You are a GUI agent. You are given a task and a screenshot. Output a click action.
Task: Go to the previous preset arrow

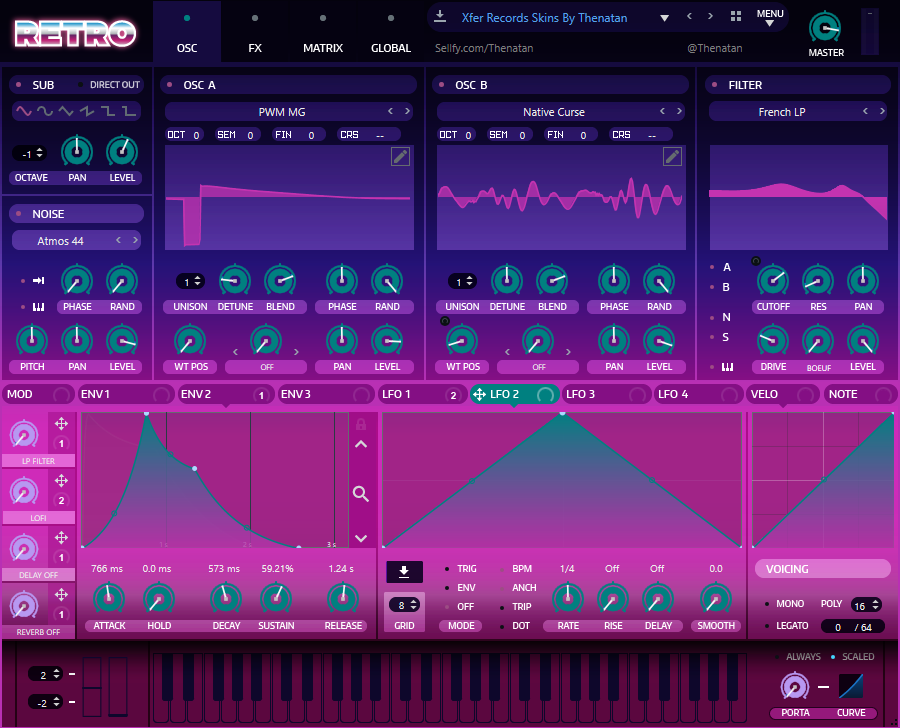point(689,16)
